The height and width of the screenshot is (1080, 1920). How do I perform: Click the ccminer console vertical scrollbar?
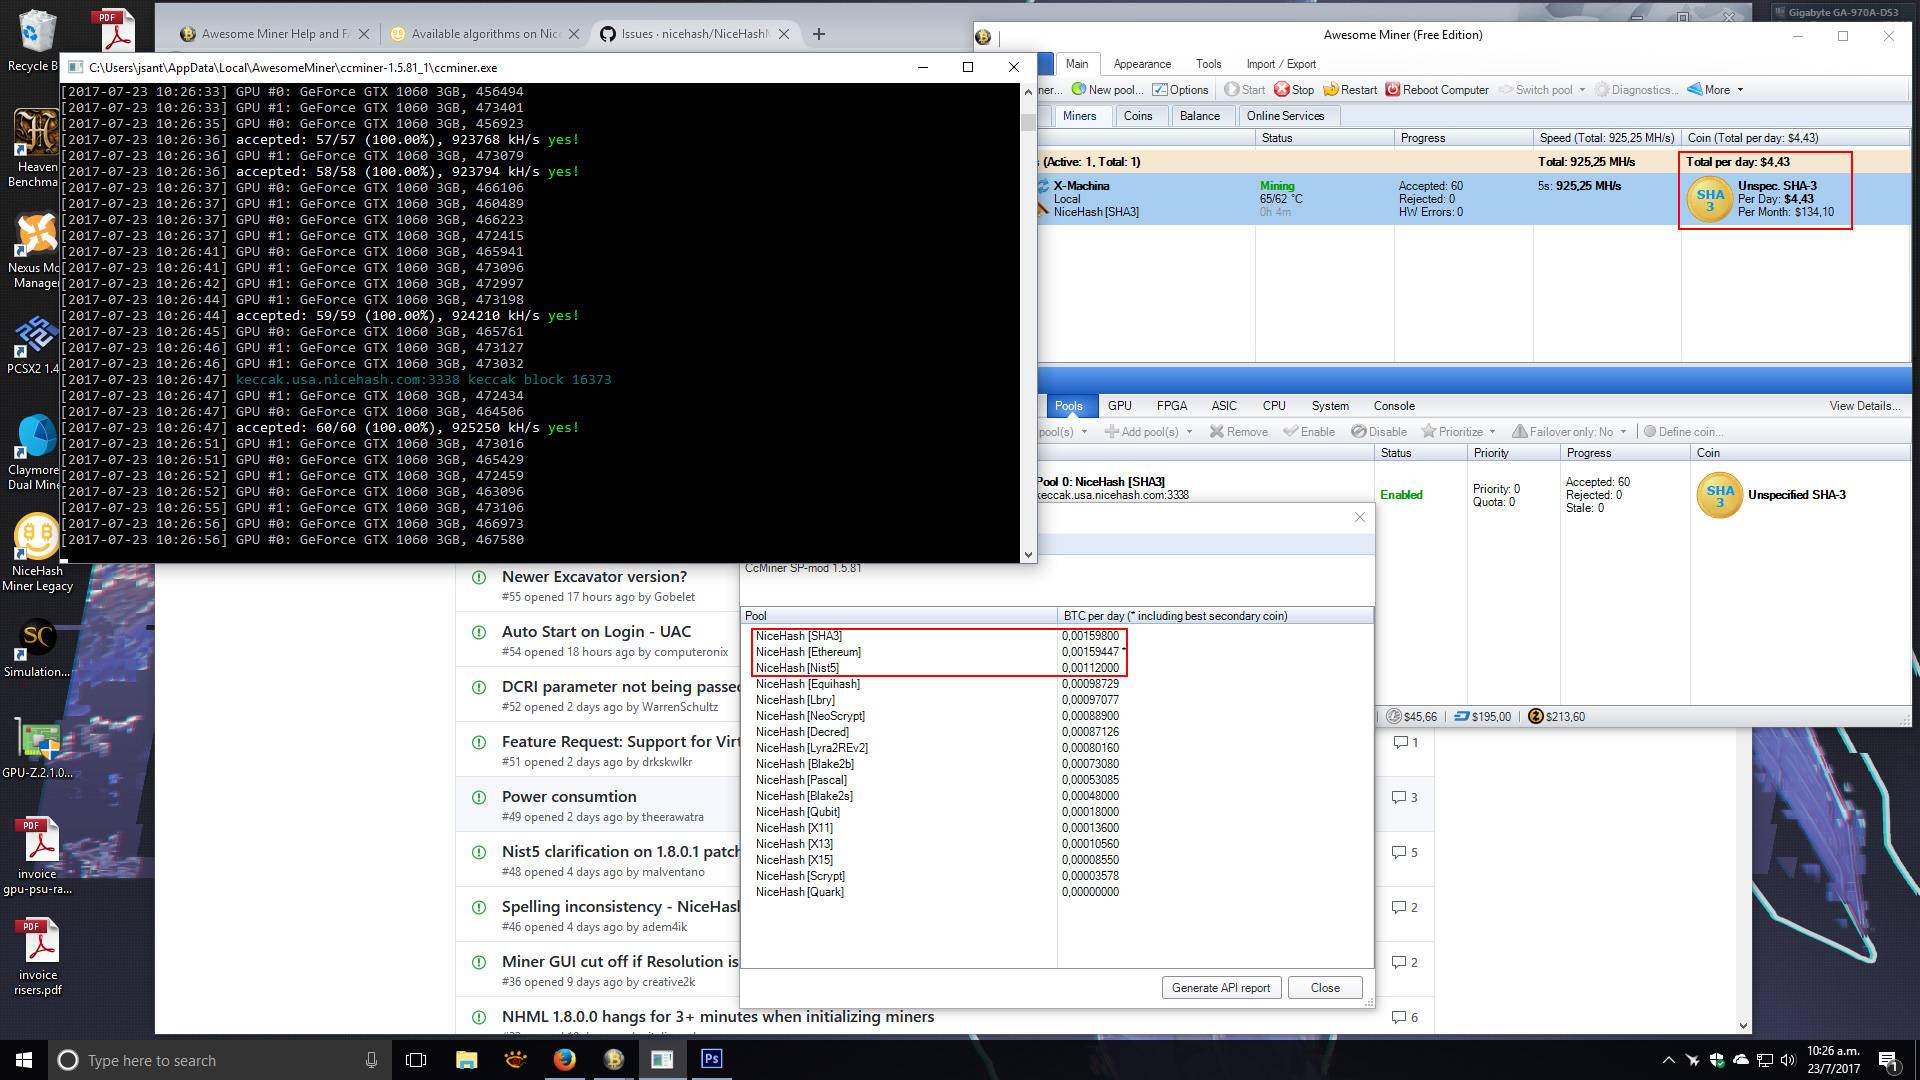(1028, 323)
